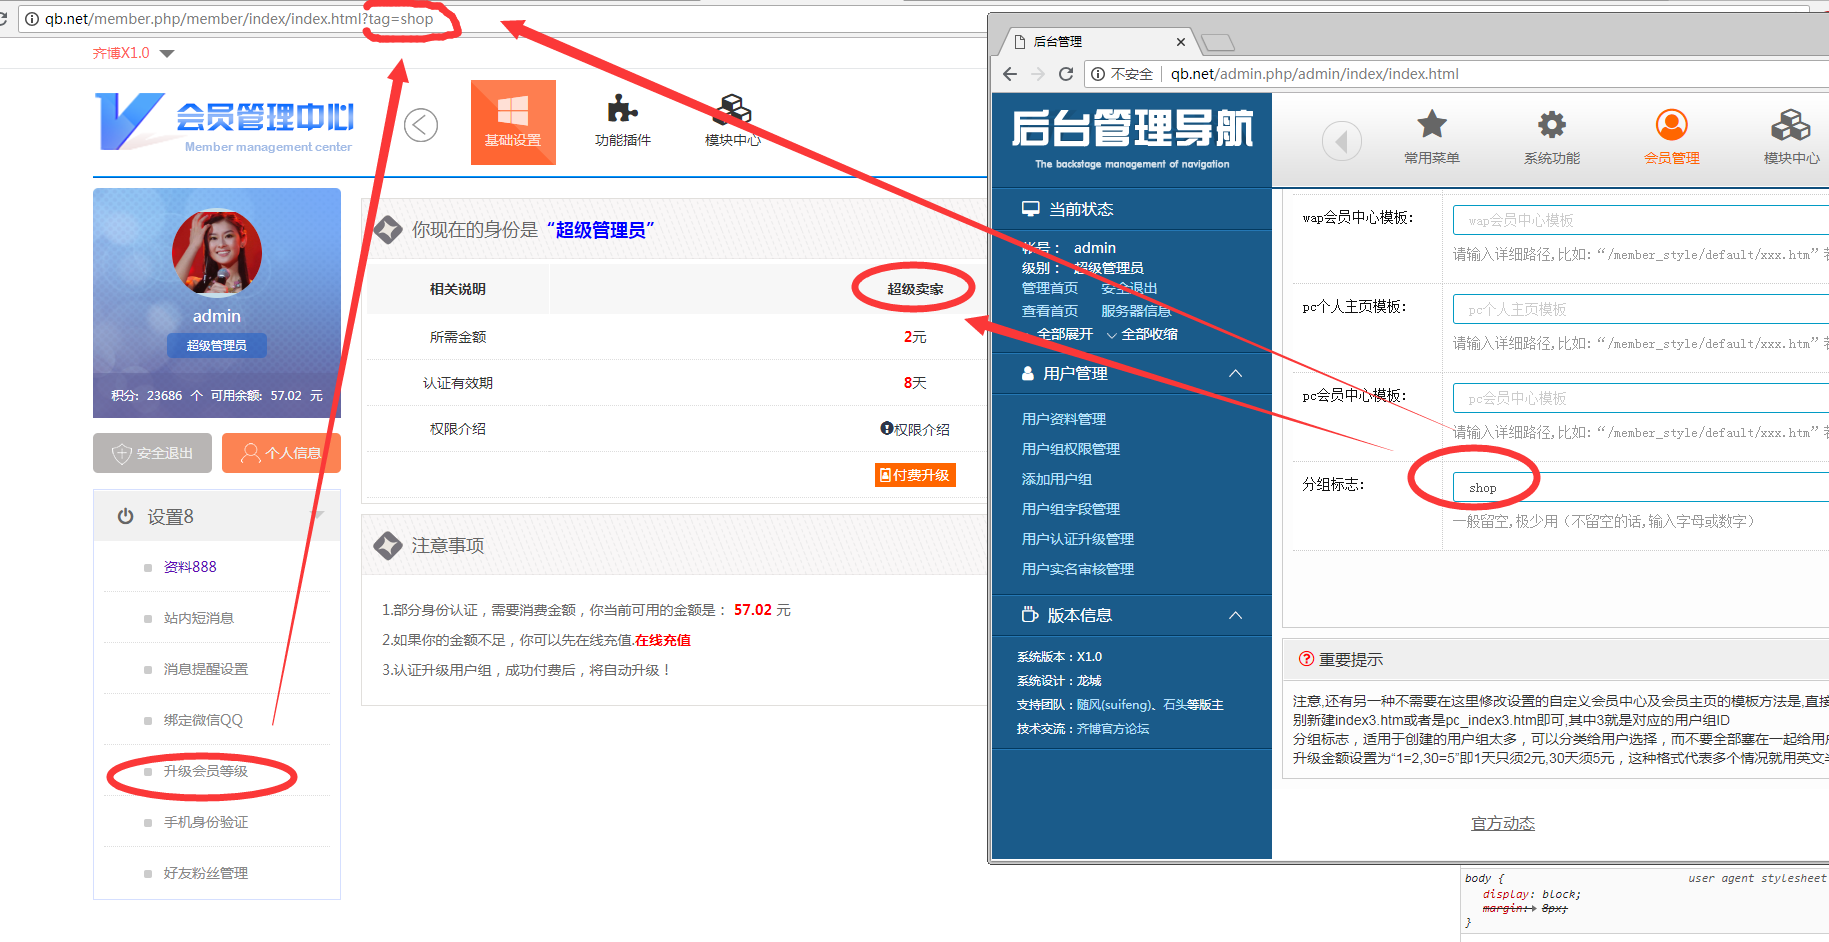Viewport: 1829px width, 942px height.
Task: Click left arrow circle in admin navigation
Action: (1341, 141)
